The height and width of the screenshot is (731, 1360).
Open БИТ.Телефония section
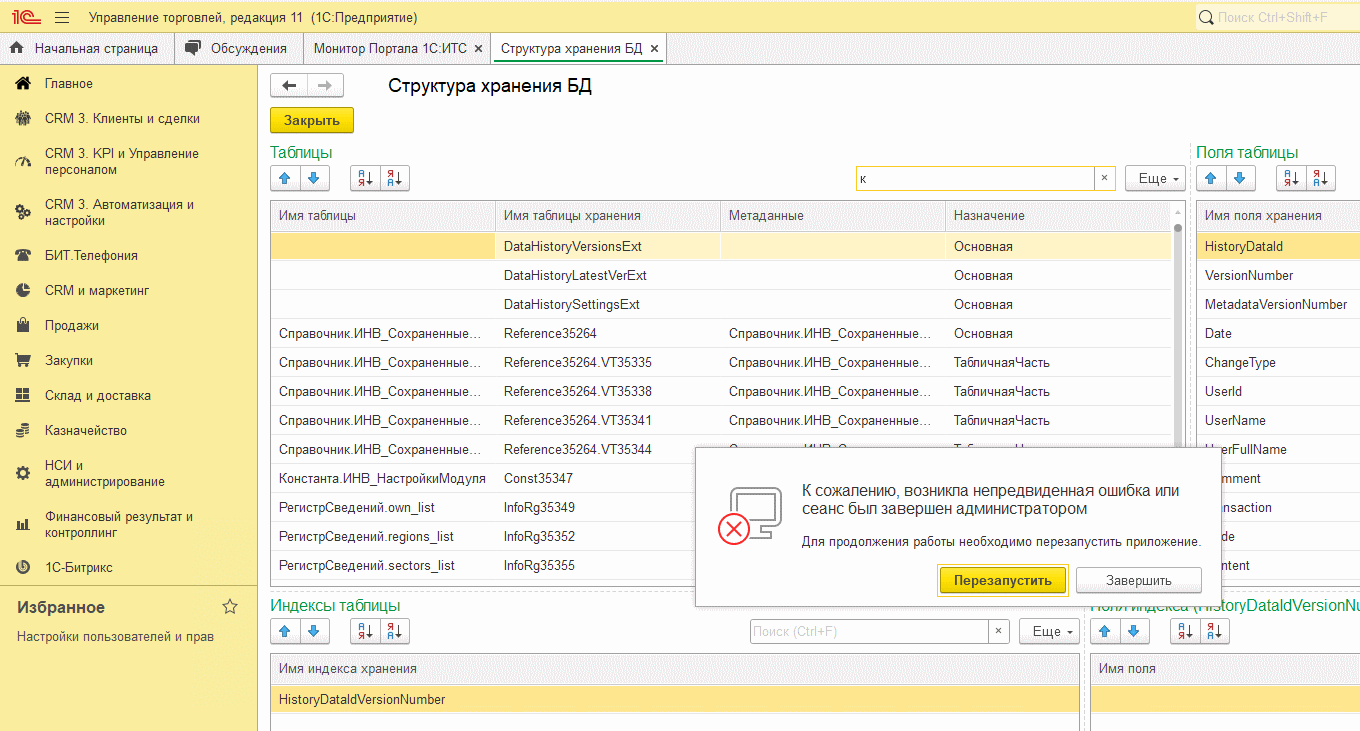[x=91, y=256]
